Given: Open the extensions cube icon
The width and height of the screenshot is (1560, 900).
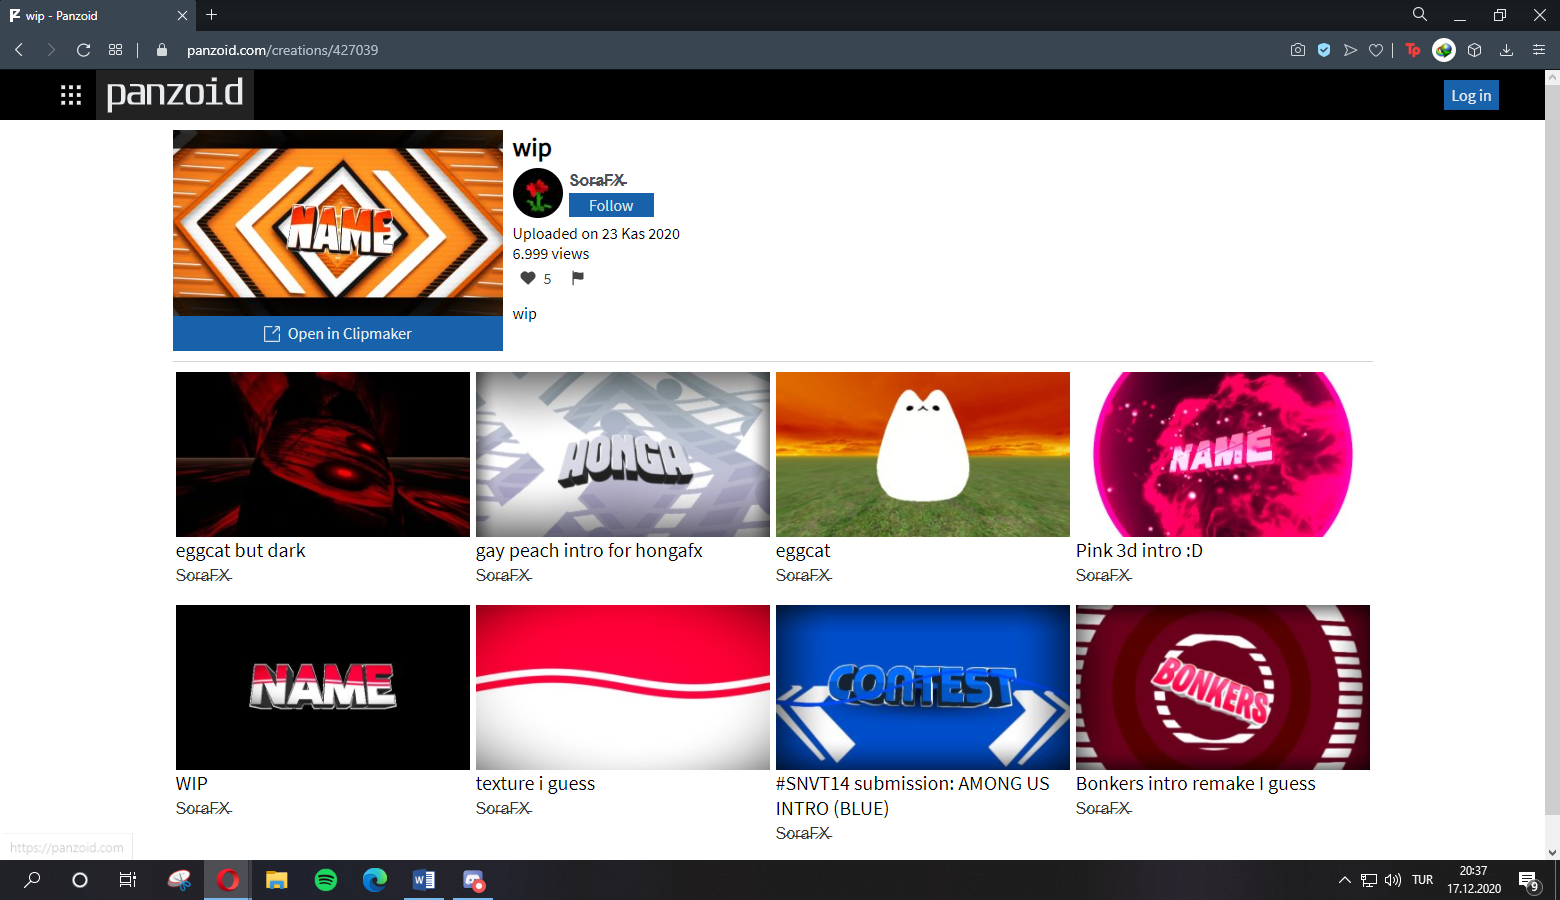Looking at the screenshot, I should click(1474, 50).
